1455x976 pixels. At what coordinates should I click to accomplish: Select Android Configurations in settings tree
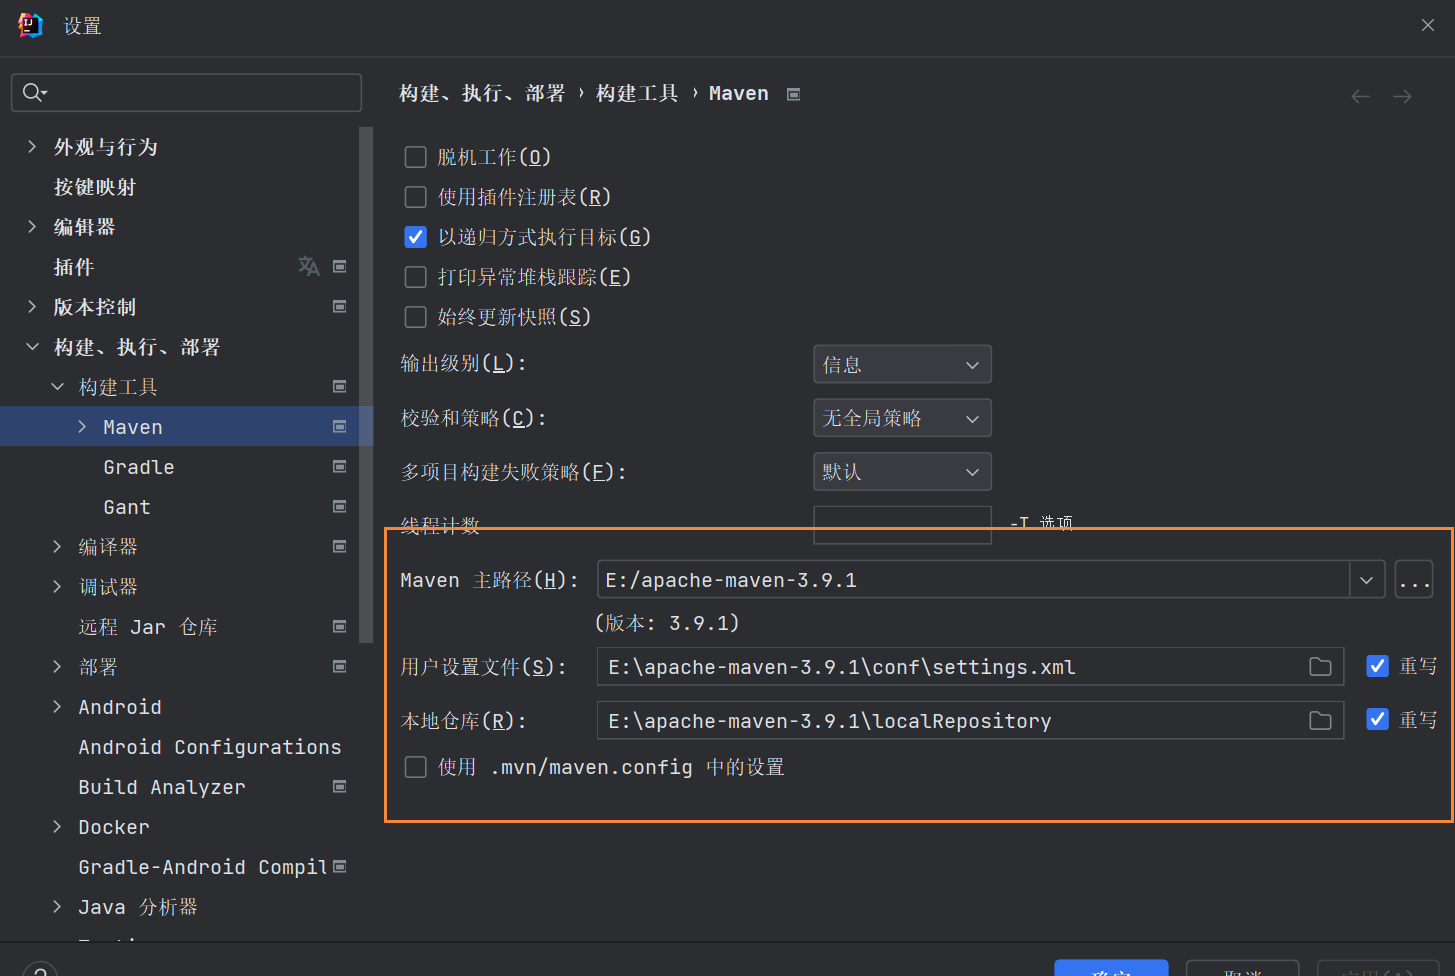tap(210, 747)
